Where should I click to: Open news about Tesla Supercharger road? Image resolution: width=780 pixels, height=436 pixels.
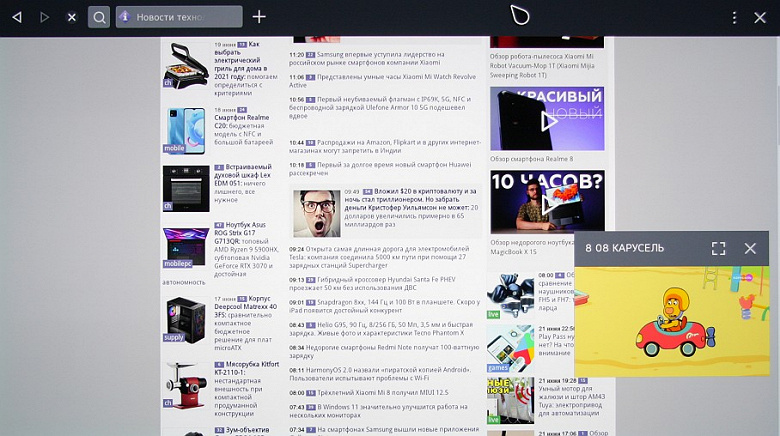point(379,257)
